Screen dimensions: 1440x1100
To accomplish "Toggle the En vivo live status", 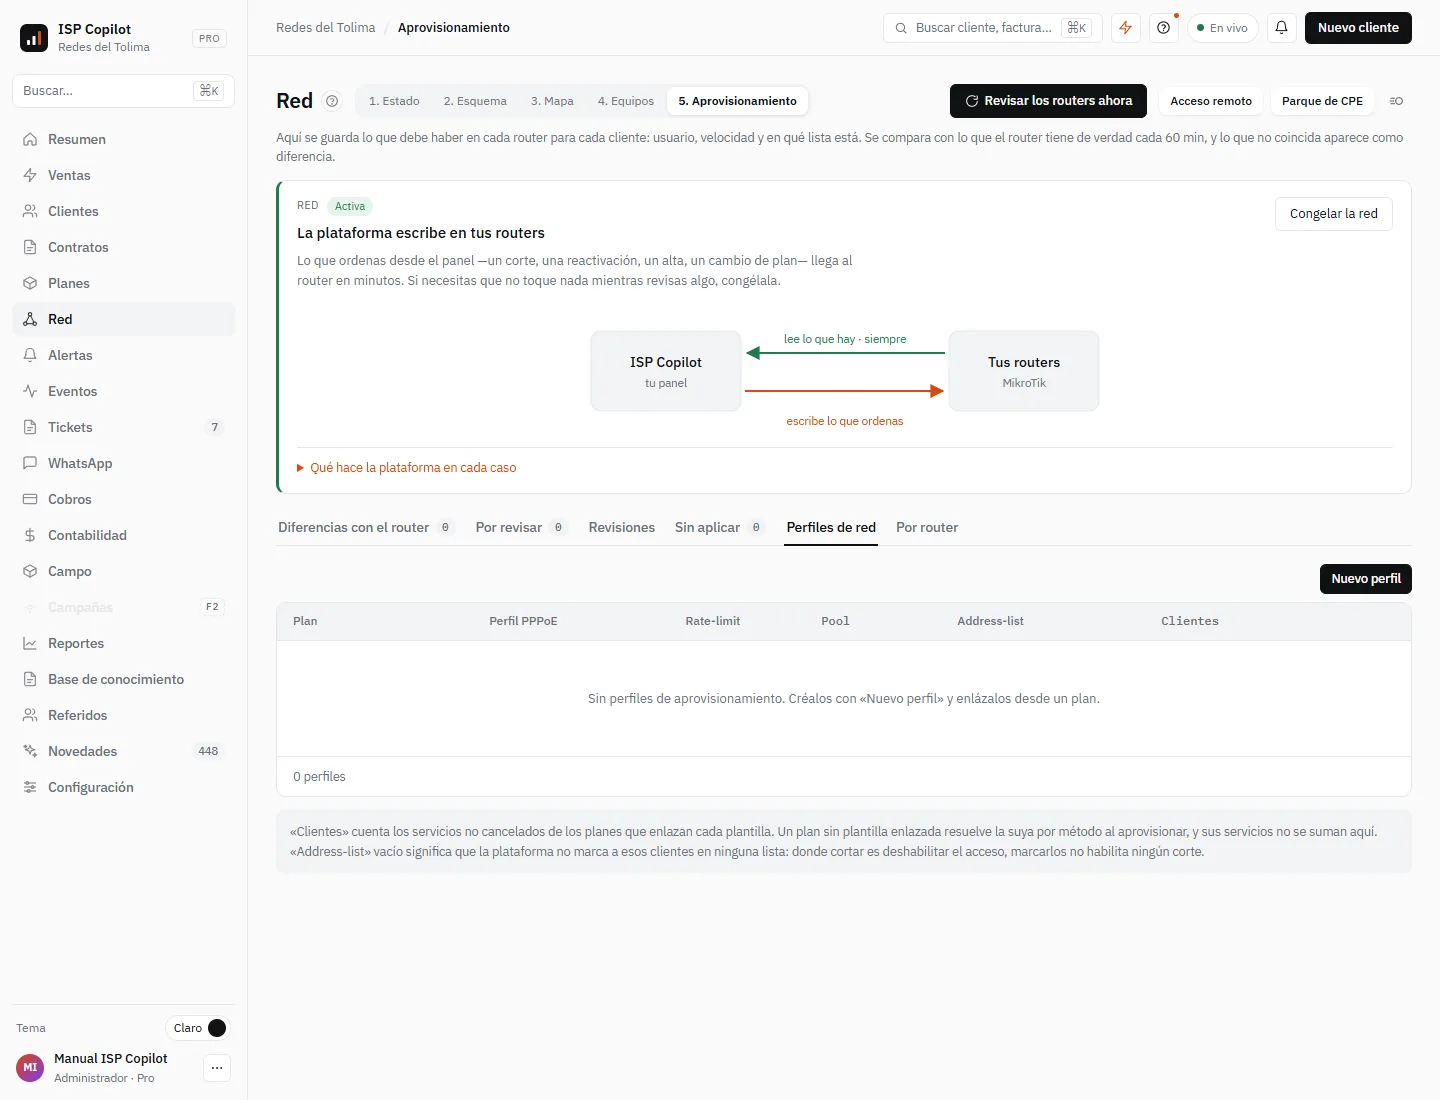I will (x=1222, y=28).
